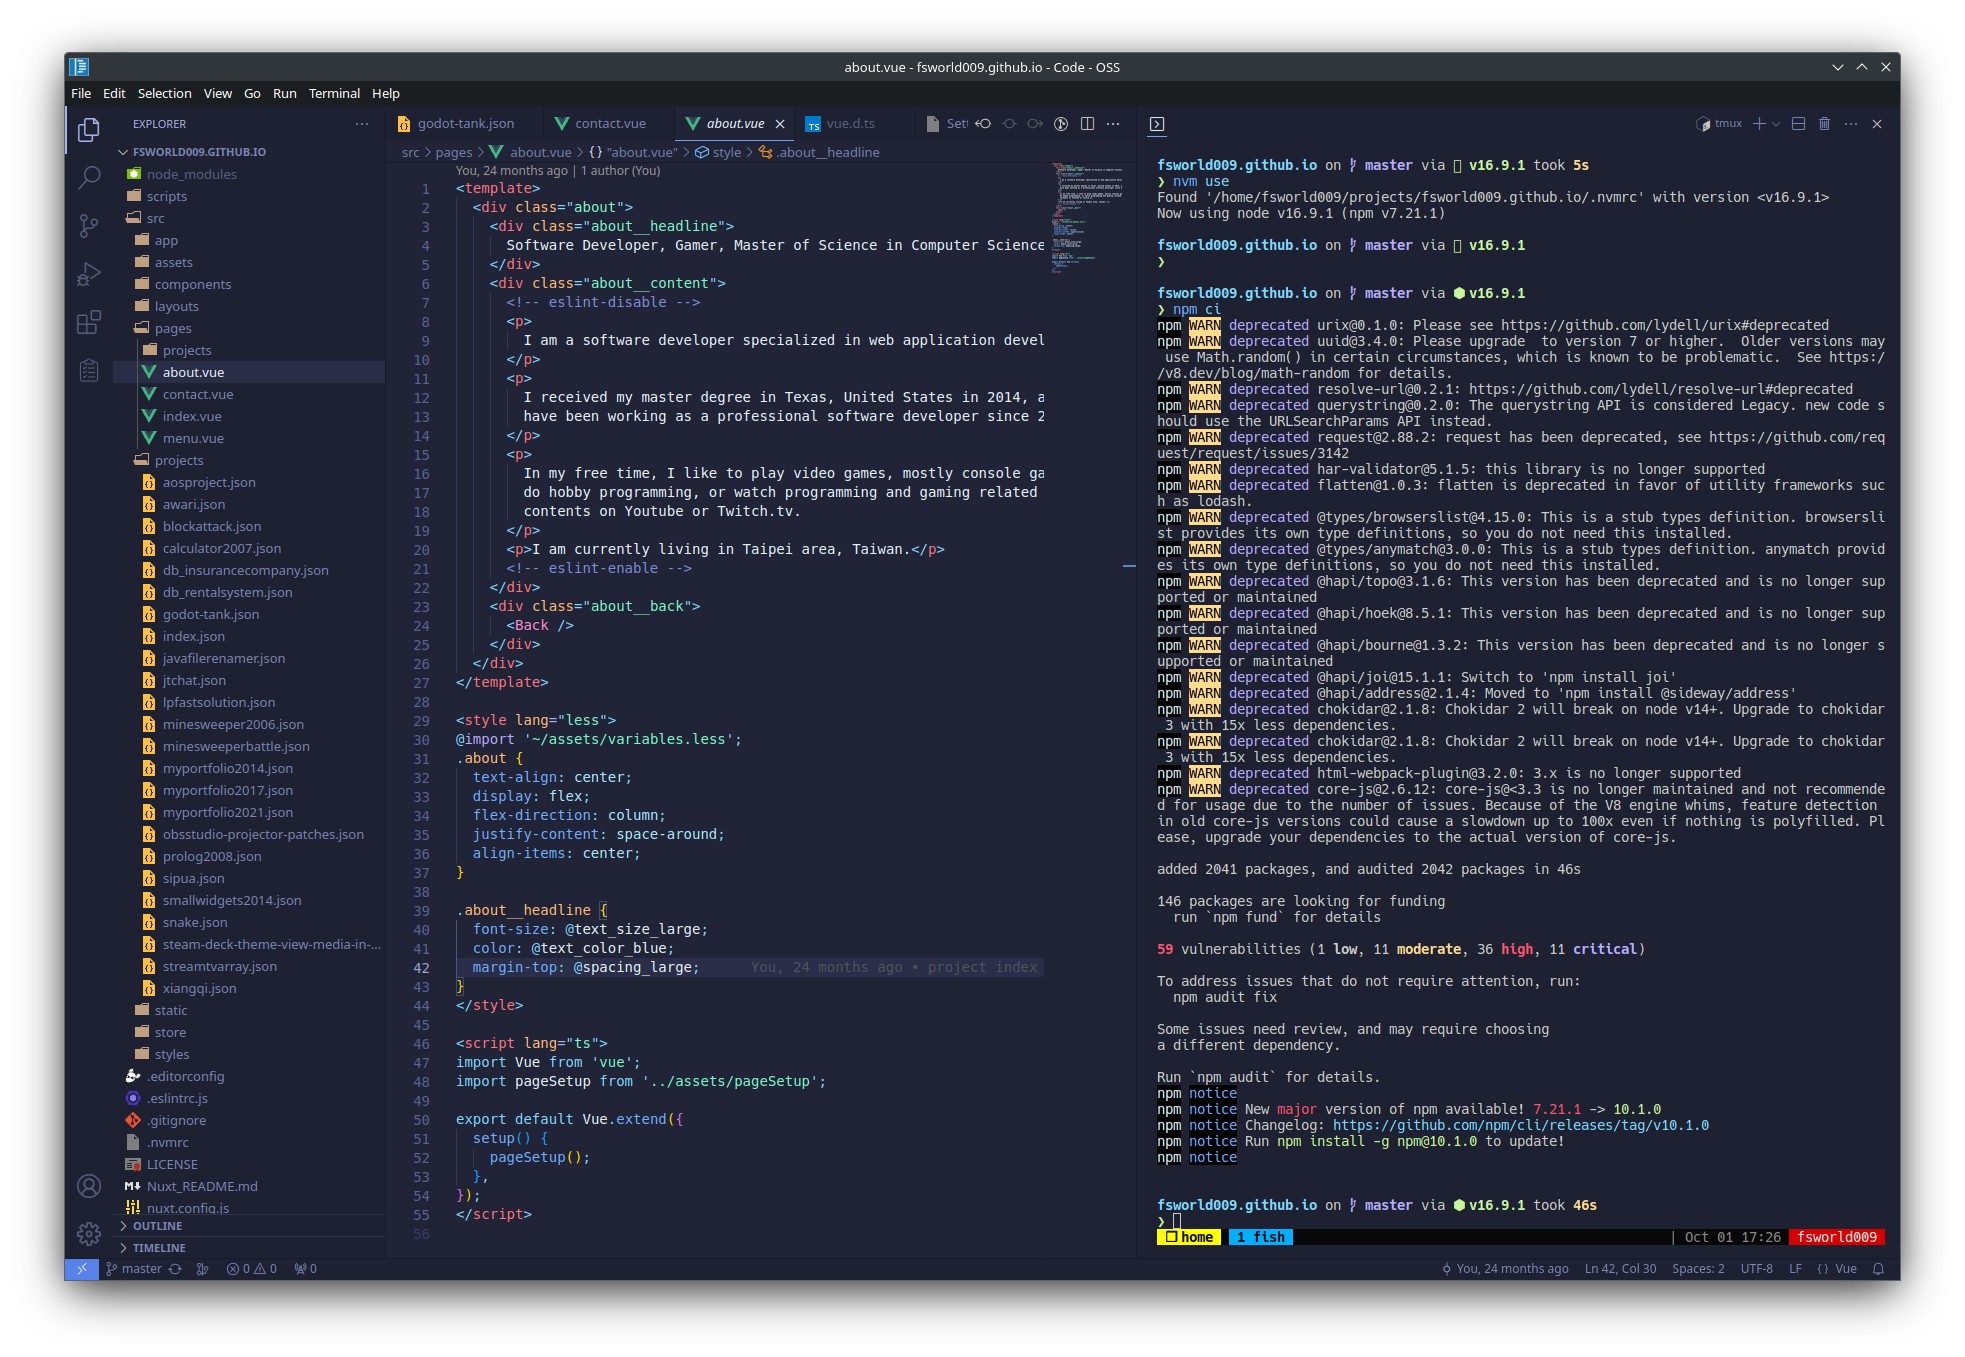This screenshot has height=1357, width=1965.
Task: Open notifications bell in status bar
Action: pos(1878,1269)
